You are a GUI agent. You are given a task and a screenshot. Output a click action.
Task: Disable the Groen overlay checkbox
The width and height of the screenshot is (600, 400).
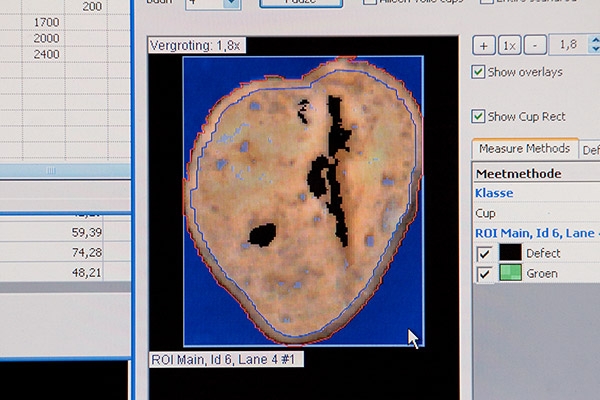pos(483,274)
